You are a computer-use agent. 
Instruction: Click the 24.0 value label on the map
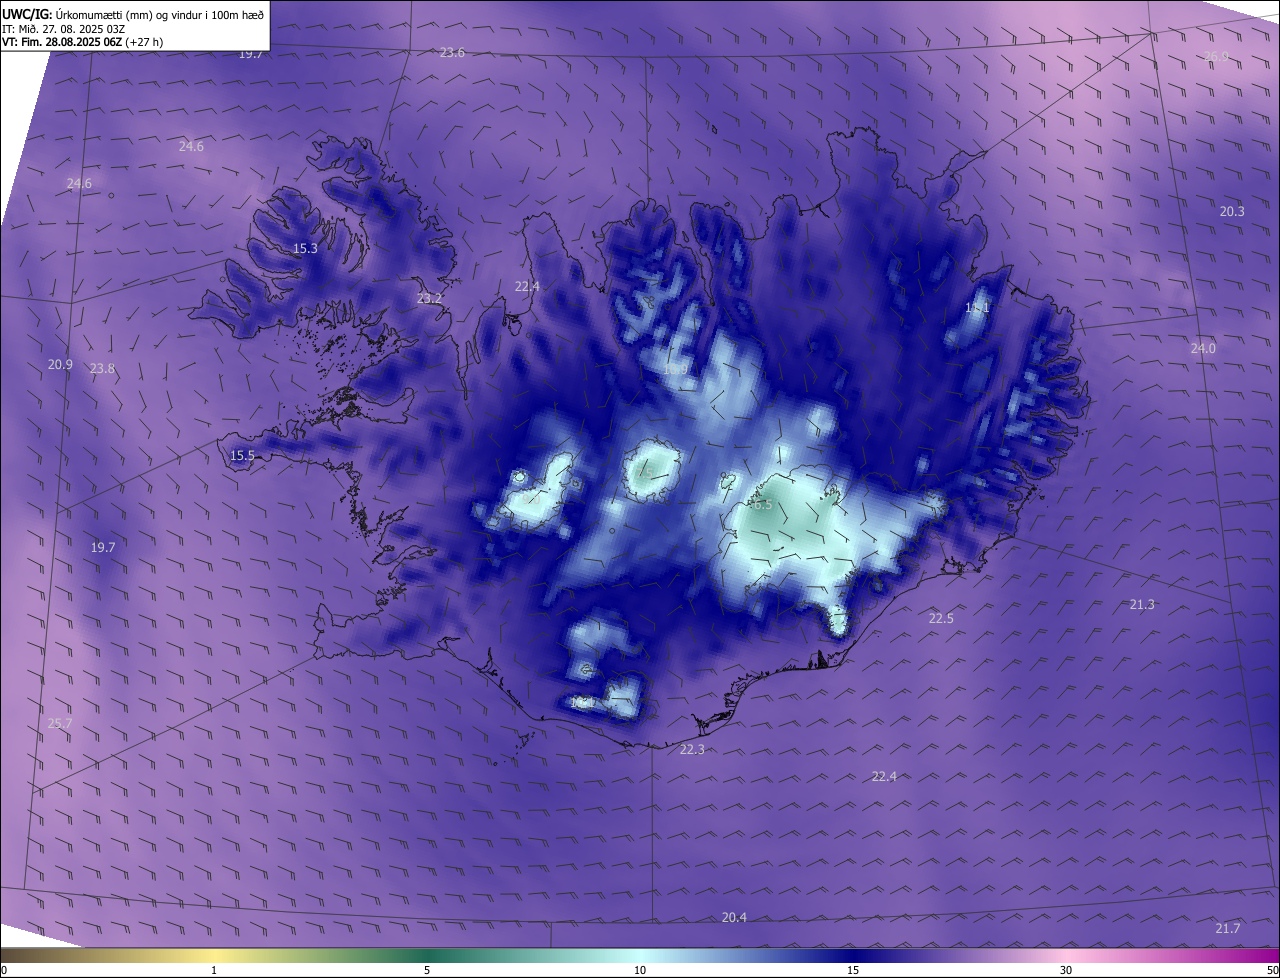point(1203,348)
